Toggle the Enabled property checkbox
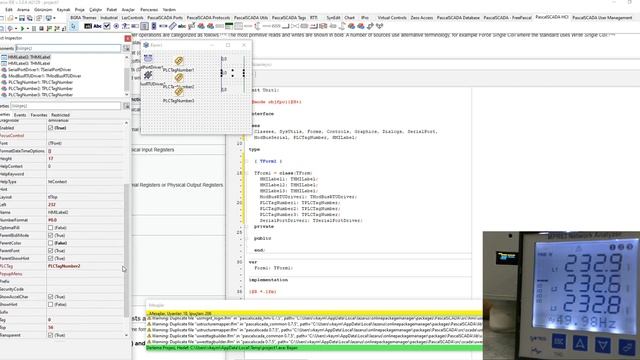This screenshot has height=360, width=640. tap(51, 128)
